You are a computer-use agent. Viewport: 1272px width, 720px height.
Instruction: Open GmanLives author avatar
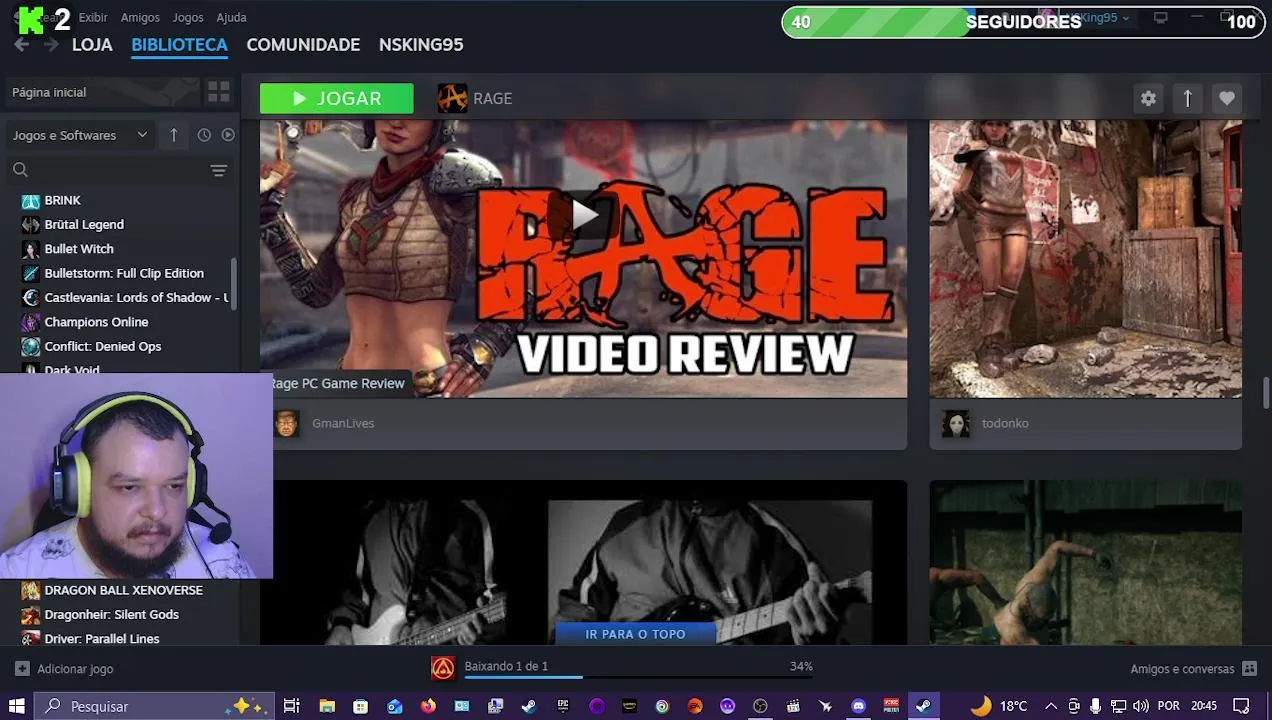point(286,423)
